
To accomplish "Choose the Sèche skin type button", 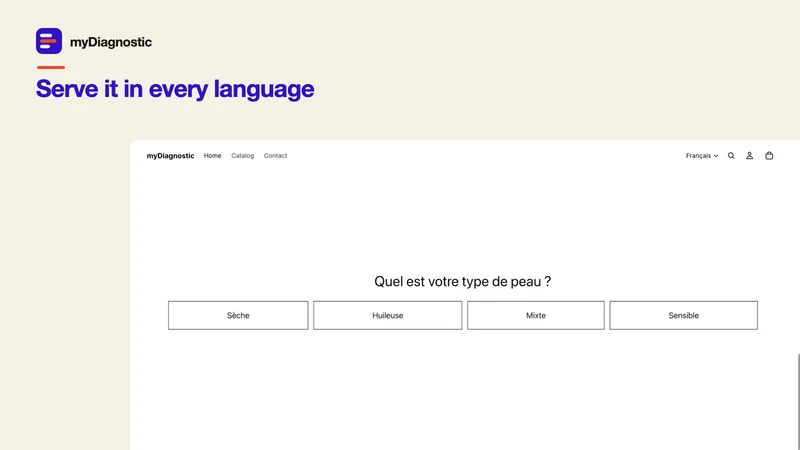I will (x=238, y=315).
